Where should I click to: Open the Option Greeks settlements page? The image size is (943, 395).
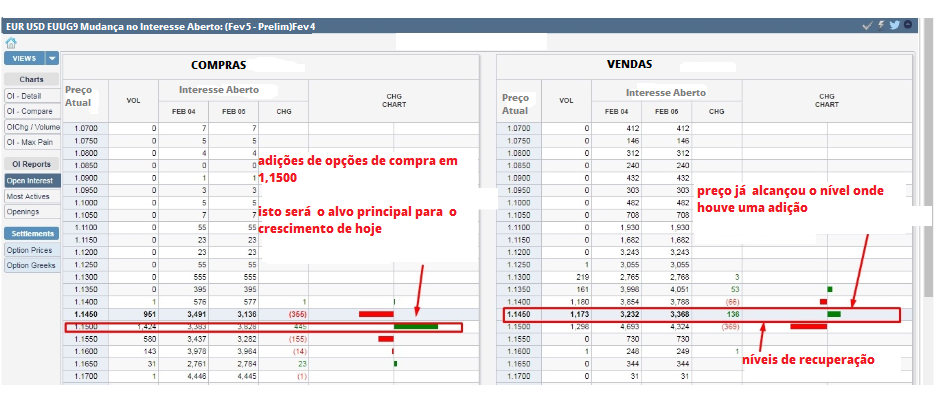pos(32,265)
